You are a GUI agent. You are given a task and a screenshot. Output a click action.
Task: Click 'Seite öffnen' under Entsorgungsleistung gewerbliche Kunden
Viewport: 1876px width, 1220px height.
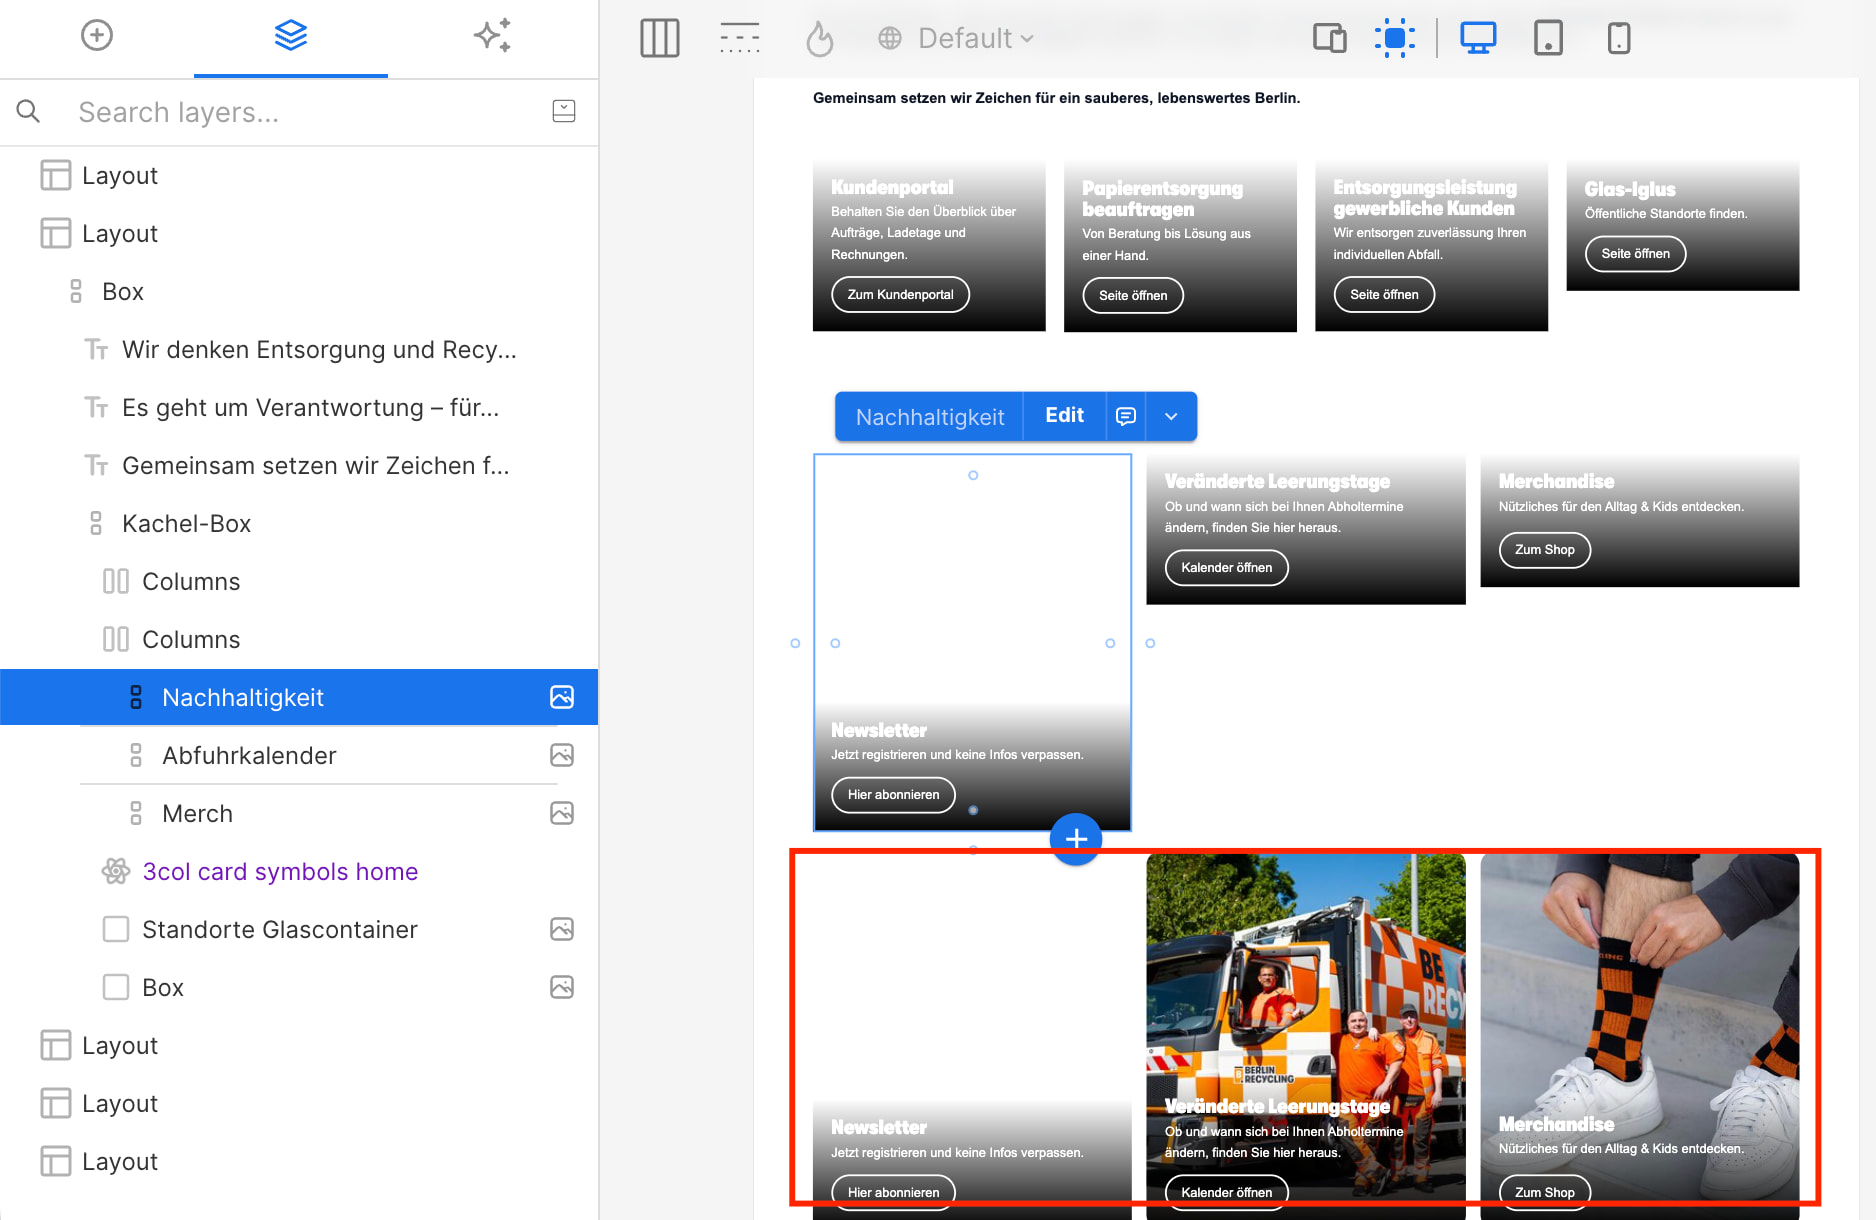point(1384,294)
